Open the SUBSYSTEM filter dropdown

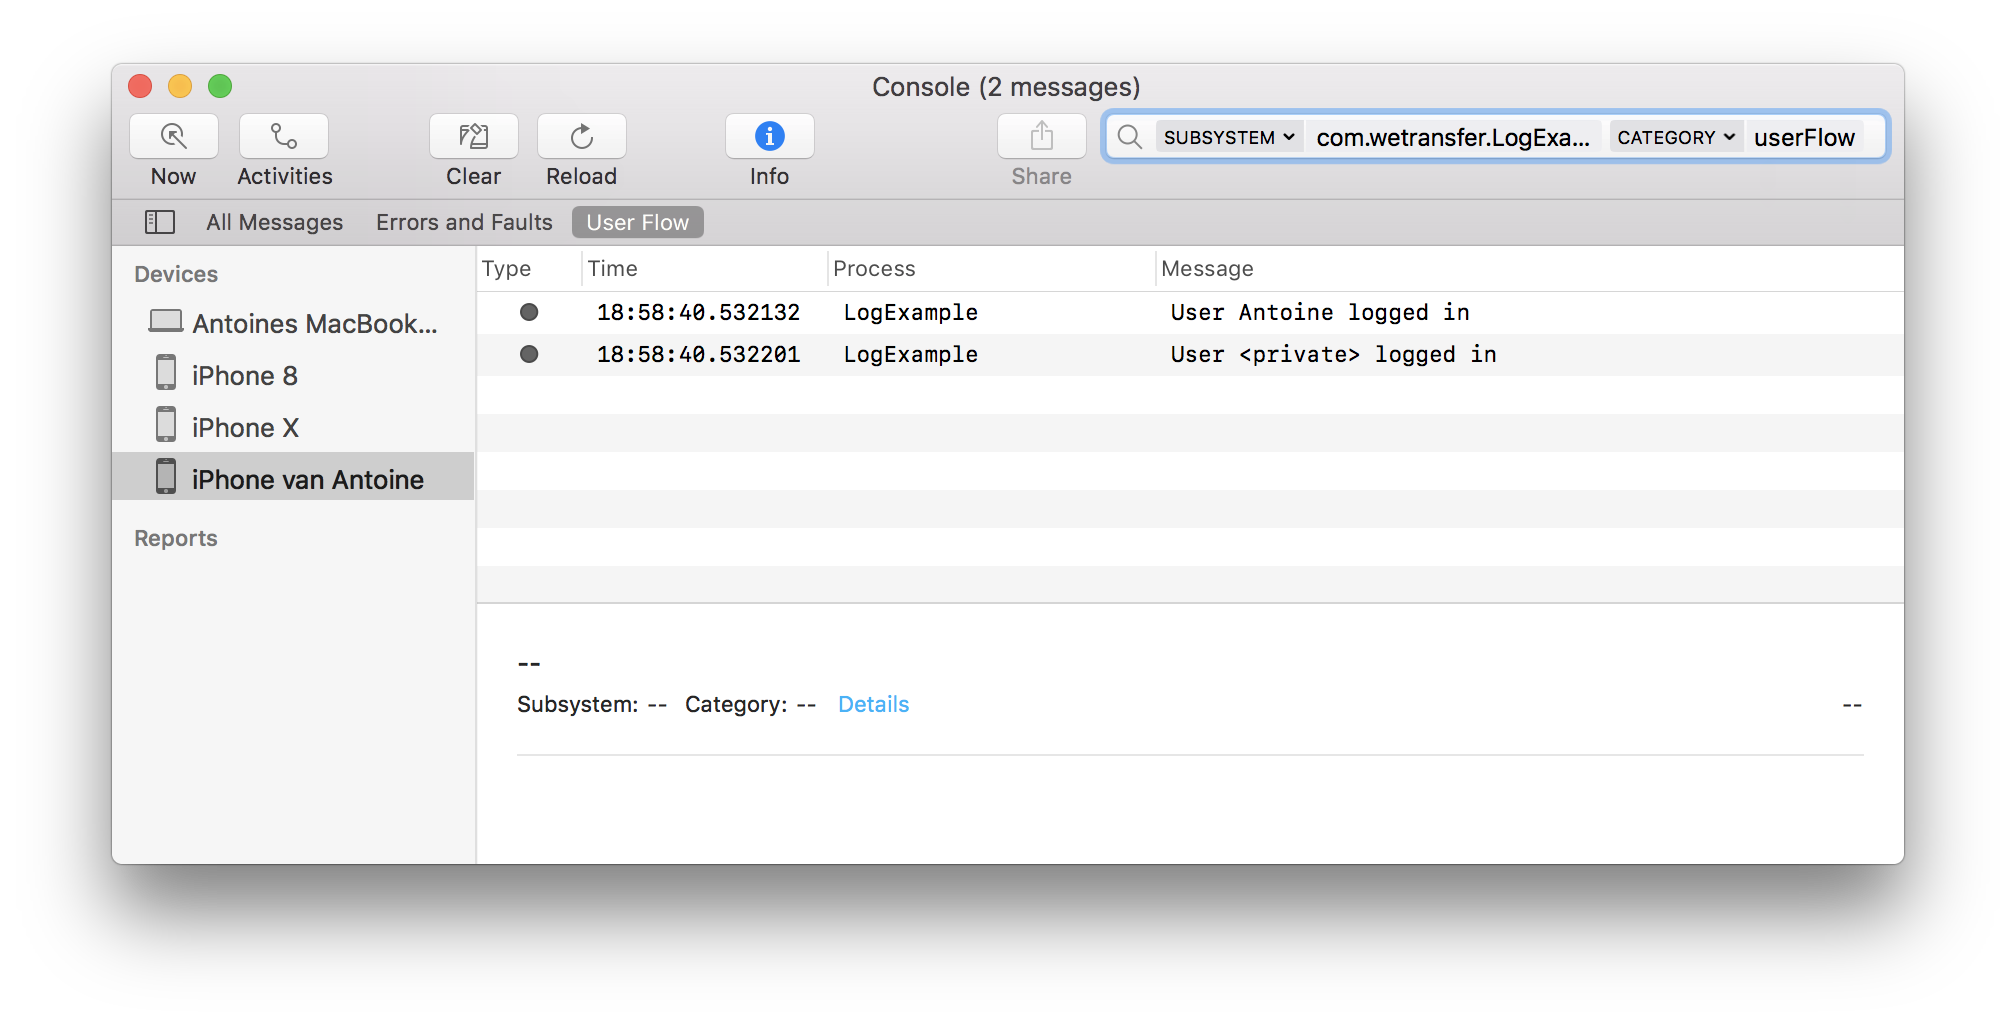pos(1229,137)
